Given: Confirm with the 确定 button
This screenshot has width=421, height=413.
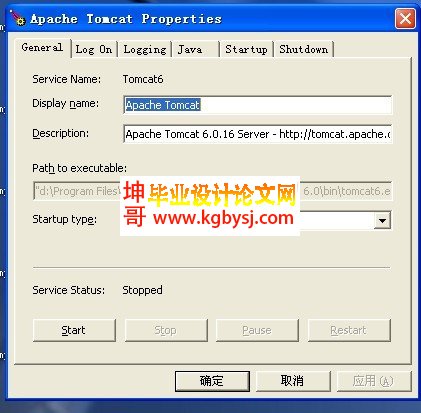Looking at the screenshot, I should pyautogui.click(x=212, y=381).
